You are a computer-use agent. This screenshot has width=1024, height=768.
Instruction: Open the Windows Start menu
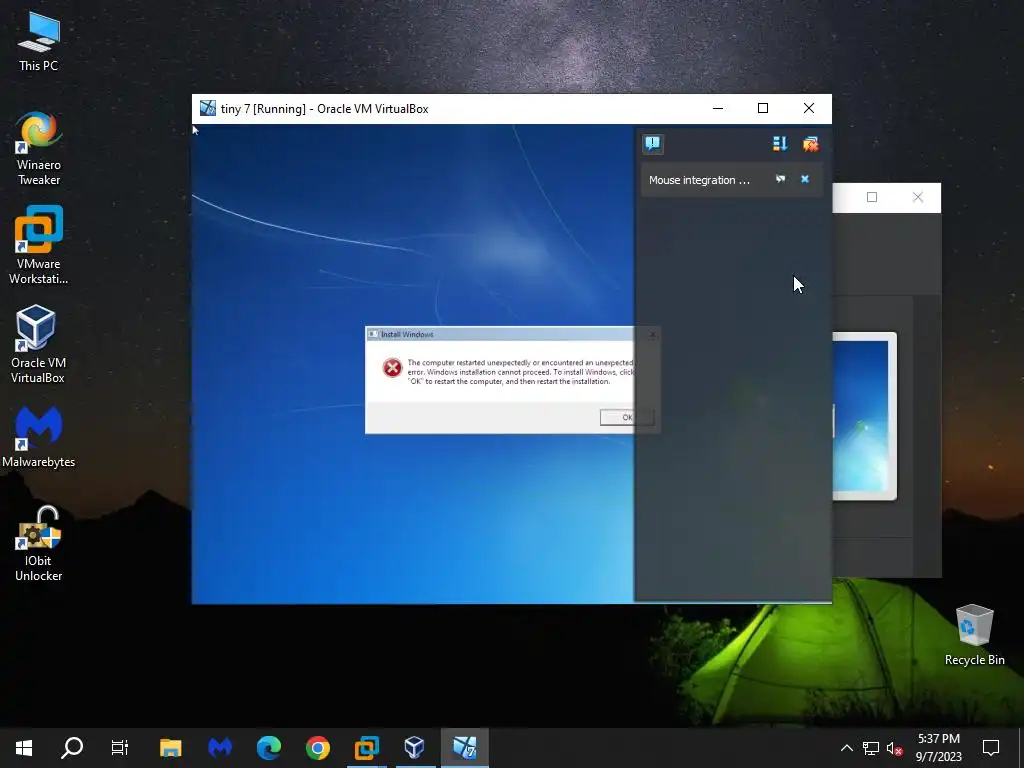point(24,748)
